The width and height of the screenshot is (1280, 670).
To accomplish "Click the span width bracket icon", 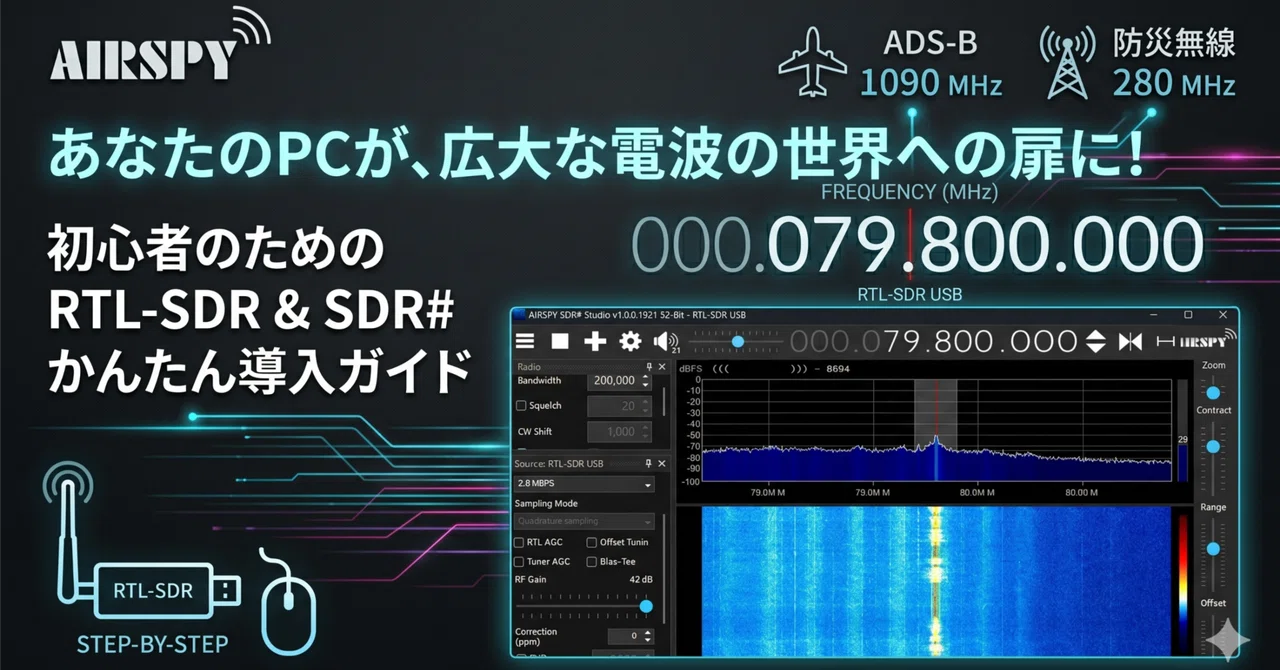I will (1166, 341).
